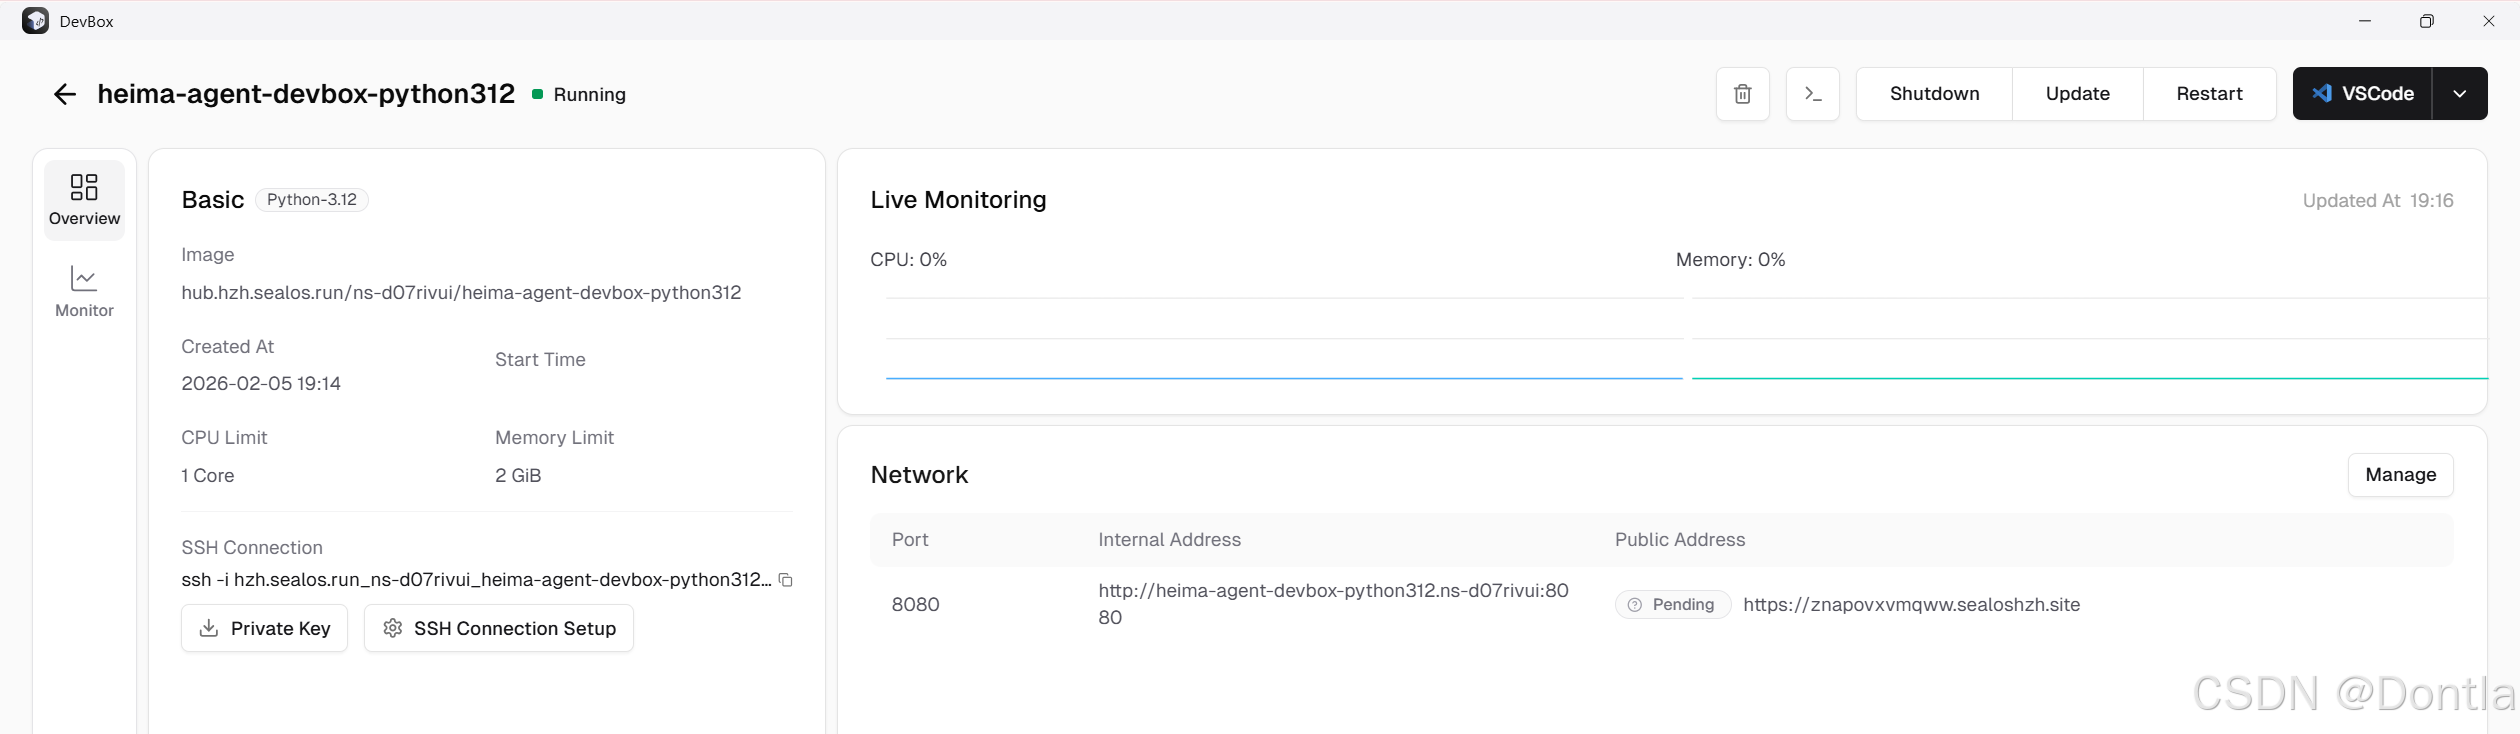Open the public address sealoshzh.site link

click(x=1911, y=605)
